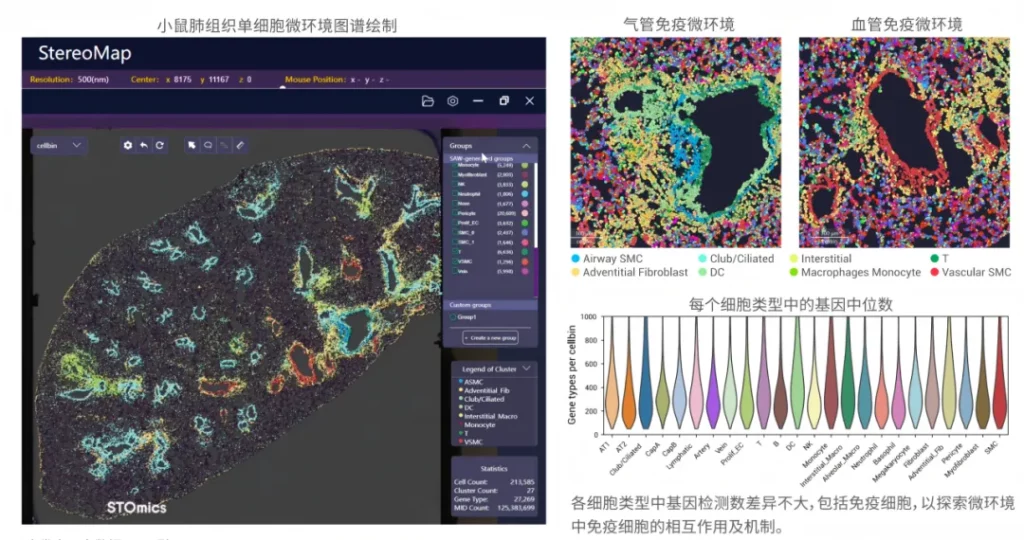The image size is (1024, 540).
Task: Select the Group1 custom group radio button
Action: click(452, 318)
